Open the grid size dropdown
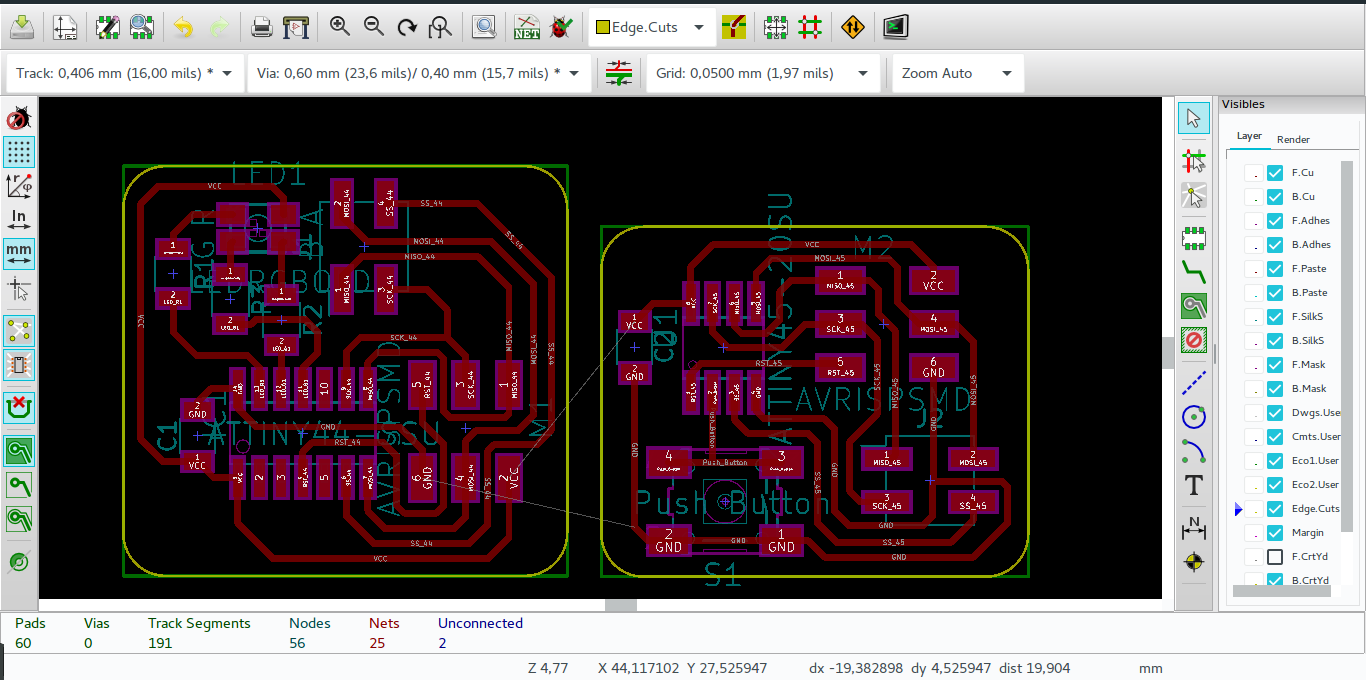The width and height of the screenshot is (1366, 680). click(x=861, y=73)
